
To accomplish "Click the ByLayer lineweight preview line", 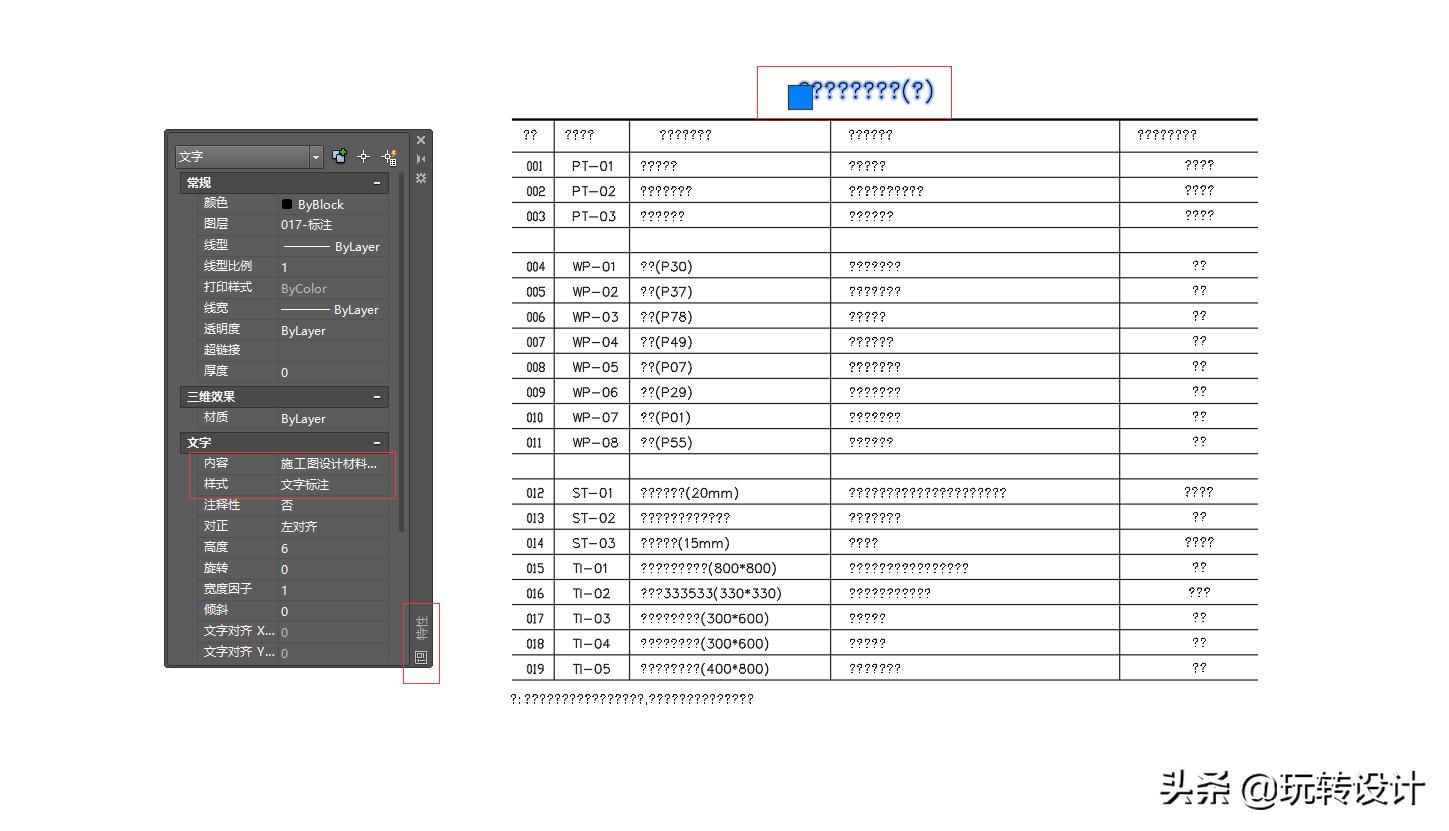I will 325,309.
